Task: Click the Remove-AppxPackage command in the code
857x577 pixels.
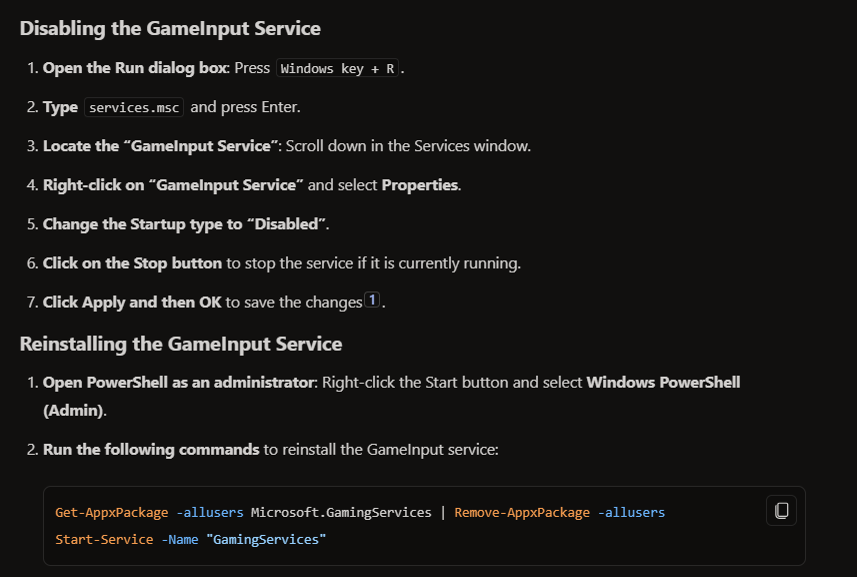Action: (522, 513)
